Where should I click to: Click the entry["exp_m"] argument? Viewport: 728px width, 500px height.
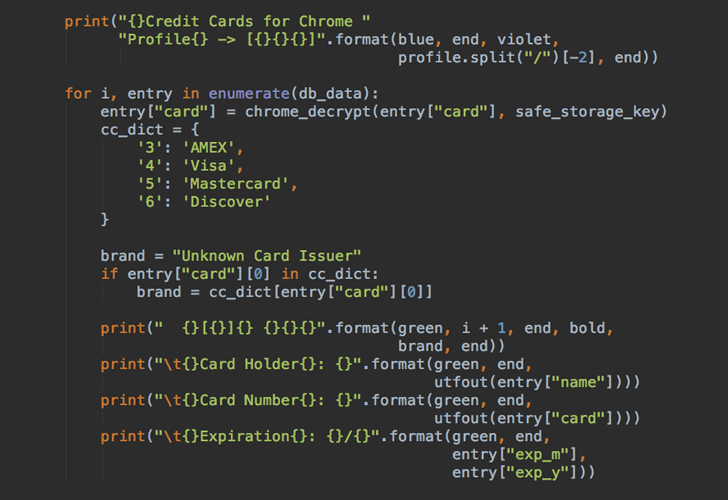[514, 455]
